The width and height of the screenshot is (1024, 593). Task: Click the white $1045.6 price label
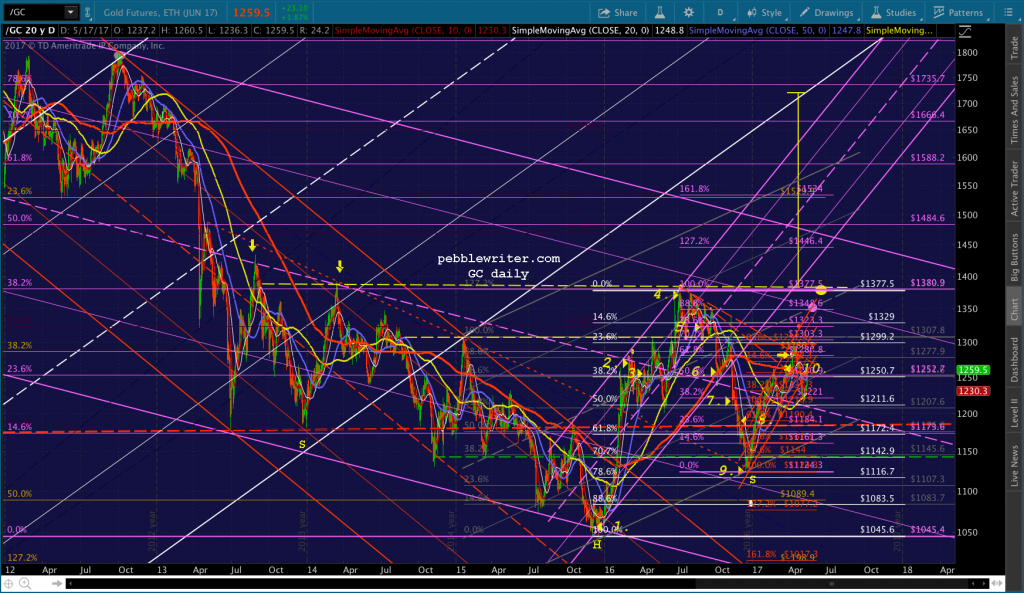coord(877,530)
